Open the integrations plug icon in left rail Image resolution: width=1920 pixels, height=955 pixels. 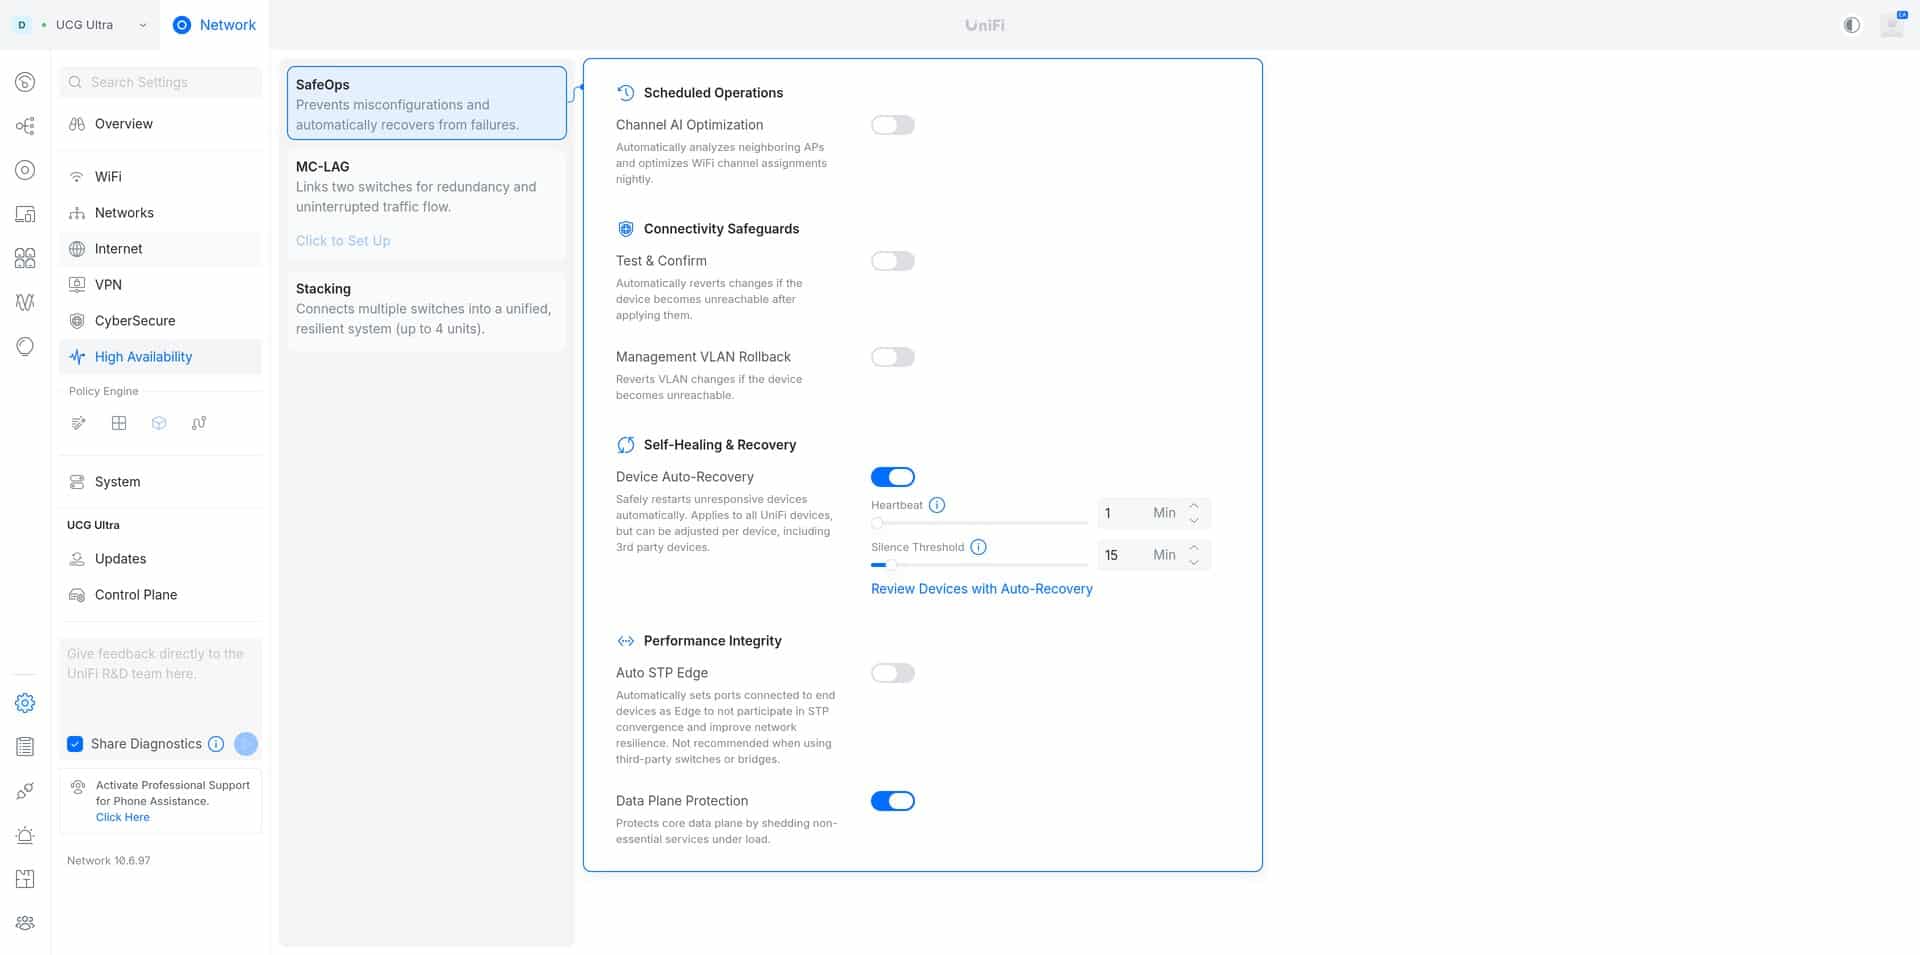(x=25, y=791)
